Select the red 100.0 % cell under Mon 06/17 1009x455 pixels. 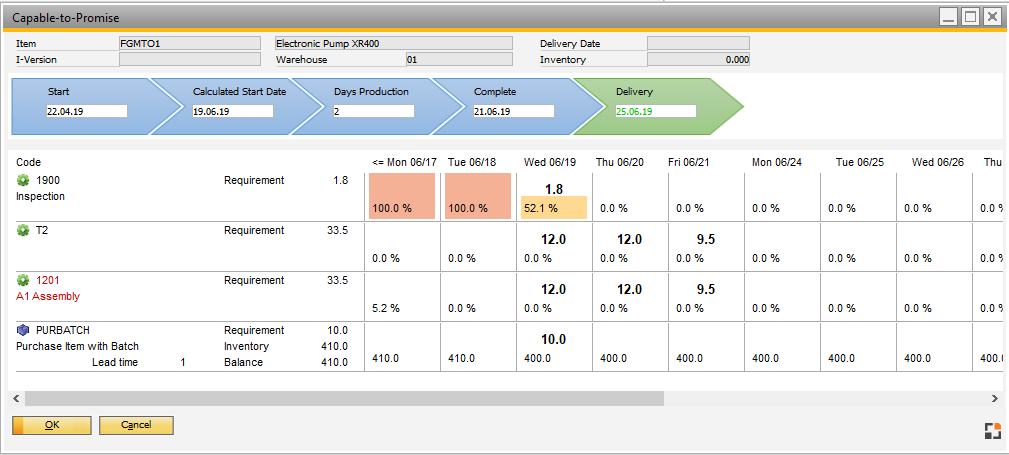tap(402, 197)
